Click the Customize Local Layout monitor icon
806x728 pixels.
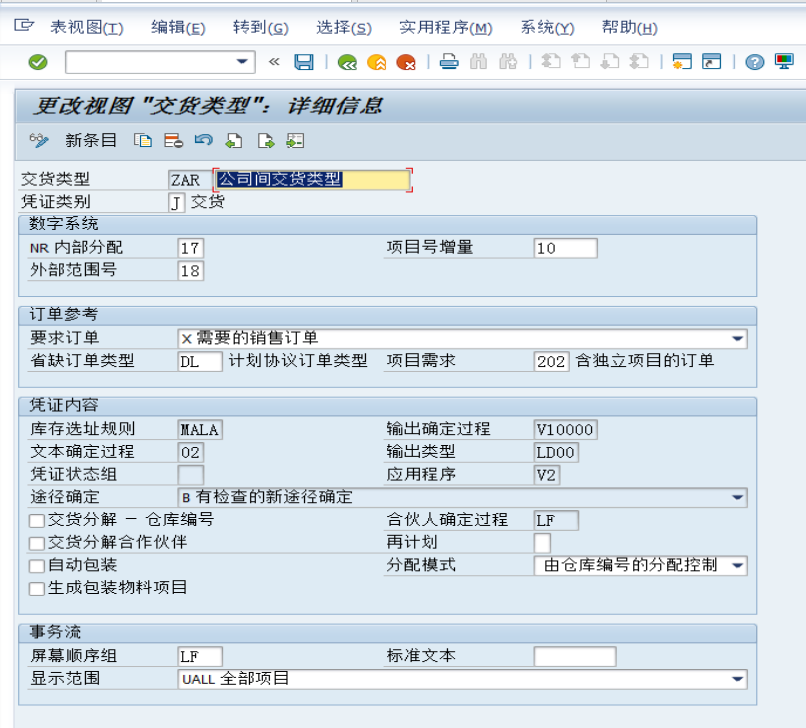click(784, 62)
